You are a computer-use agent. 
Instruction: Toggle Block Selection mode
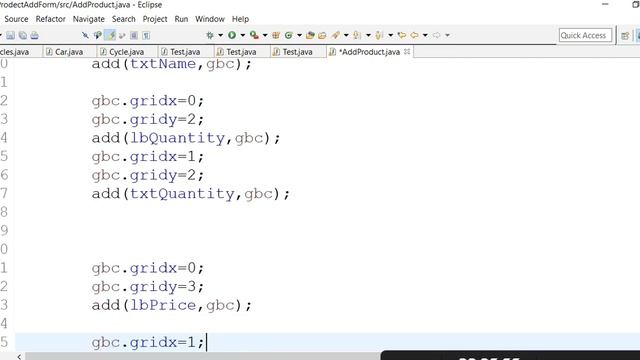click(134, 36)
